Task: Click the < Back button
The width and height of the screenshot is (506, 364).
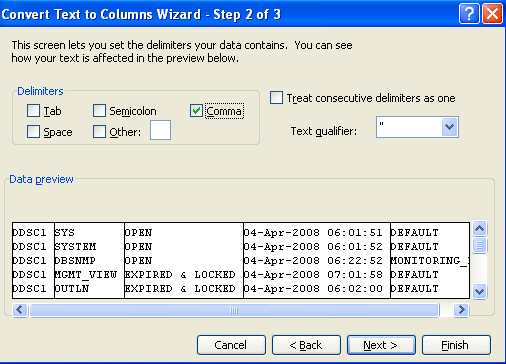Action: click(306, 345)
